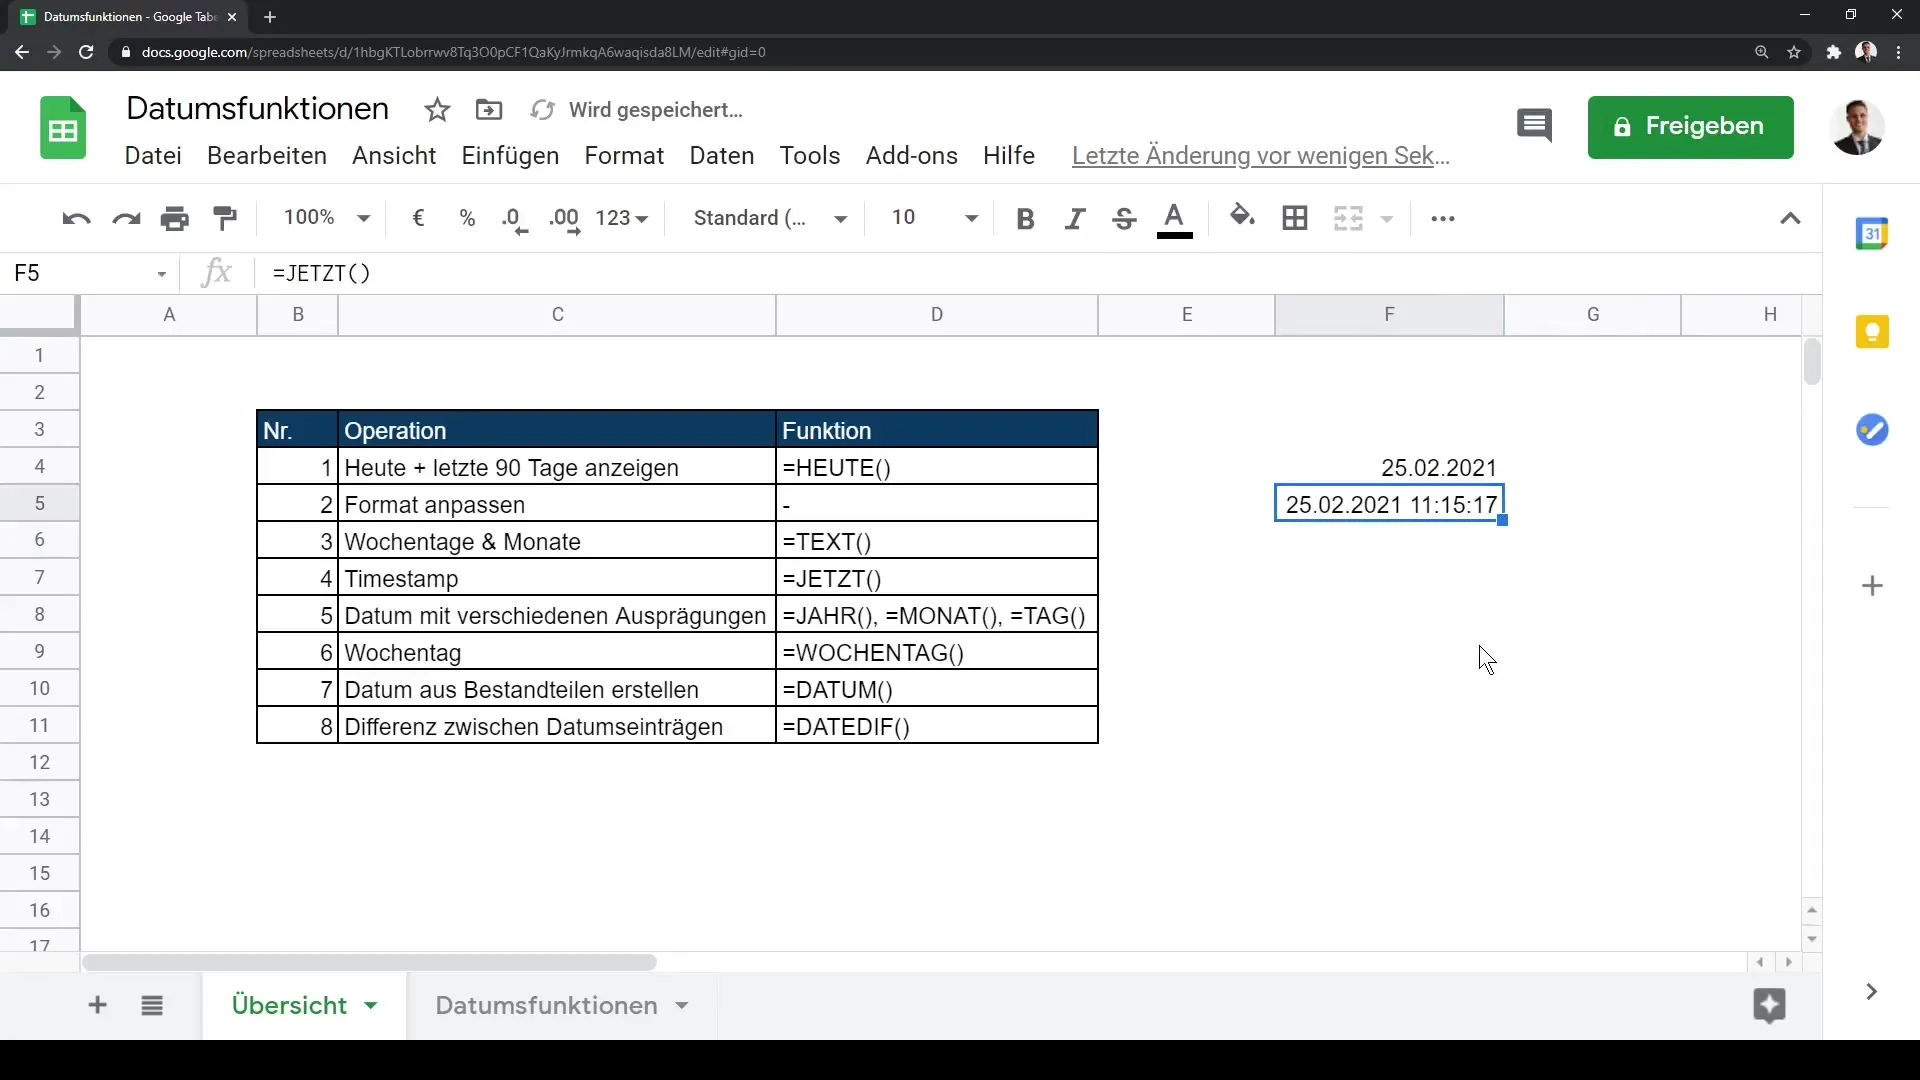Screen dimensions: 1920x1080
Task: Select the paint format roller tool
Action: coord(225,219)
